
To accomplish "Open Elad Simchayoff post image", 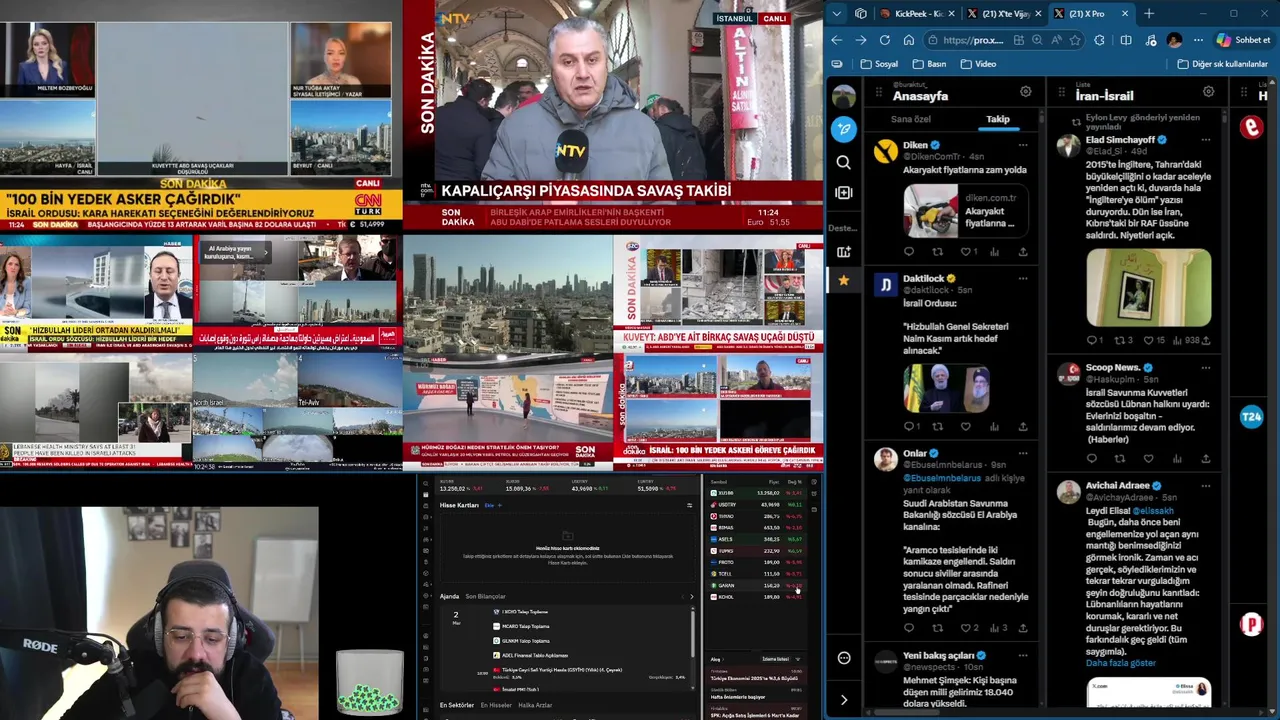I will pos(1149,288).
